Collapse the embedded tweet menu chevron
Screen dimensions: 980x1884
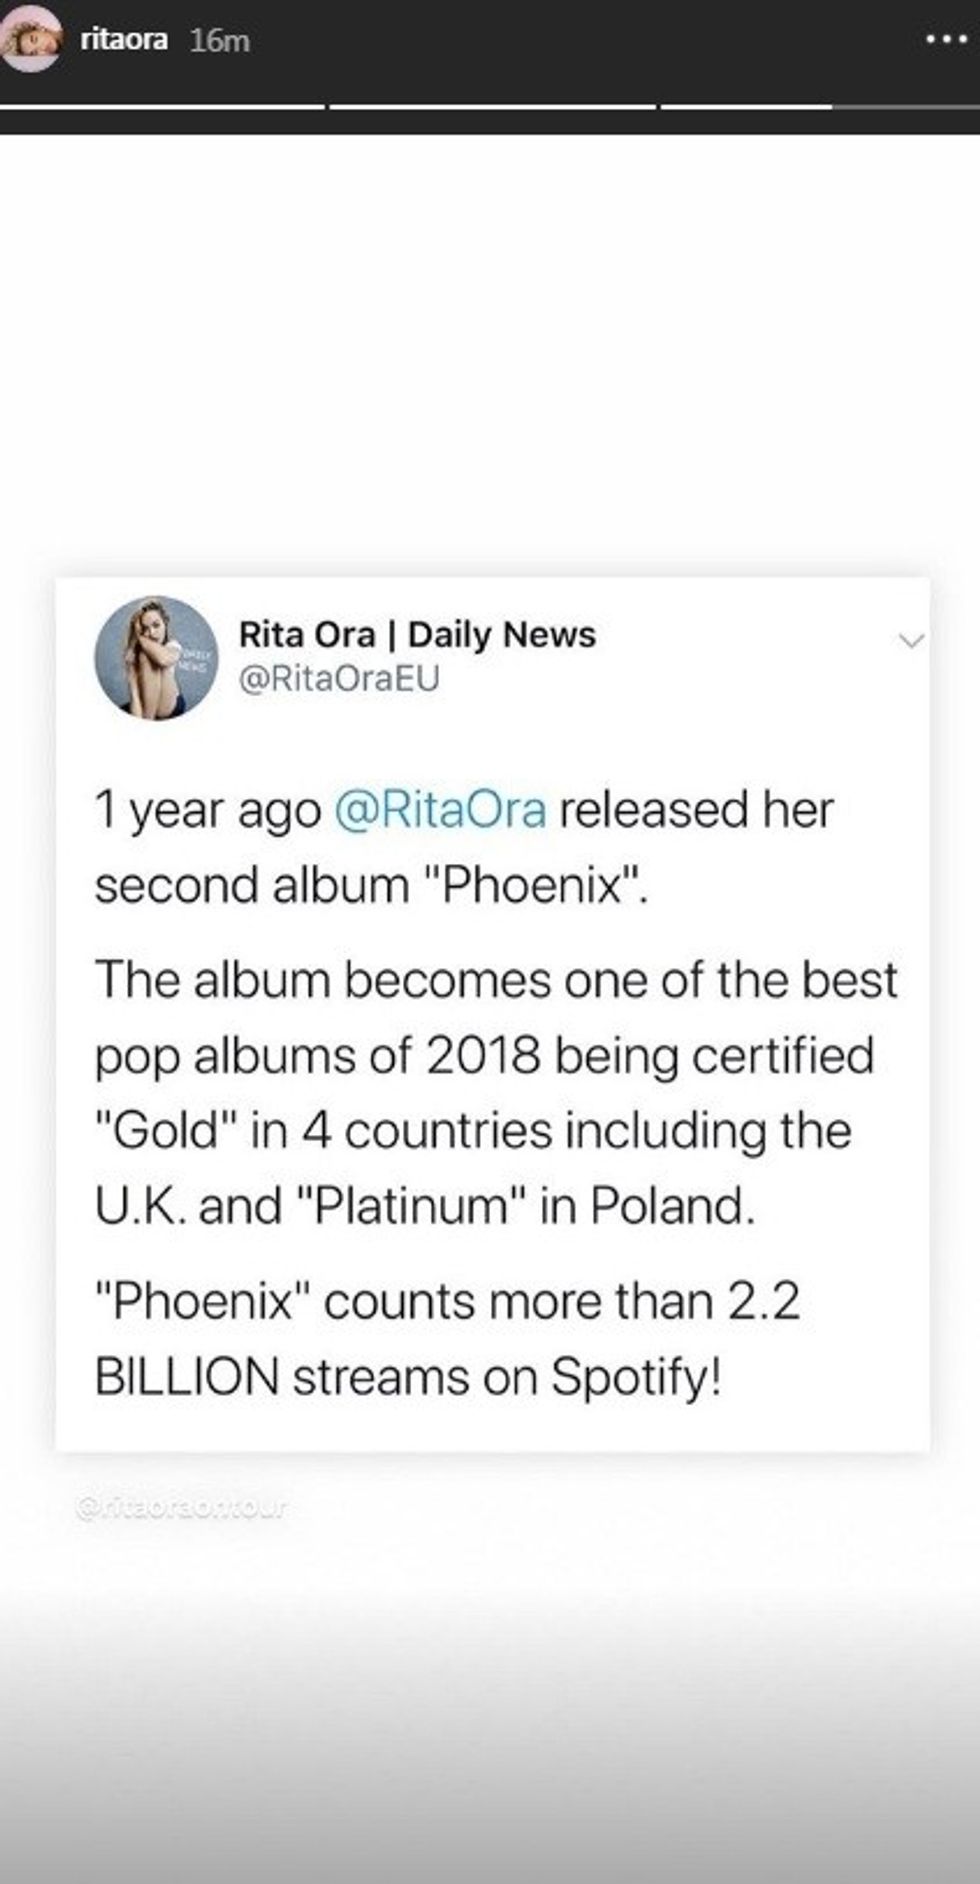[911, 640]
